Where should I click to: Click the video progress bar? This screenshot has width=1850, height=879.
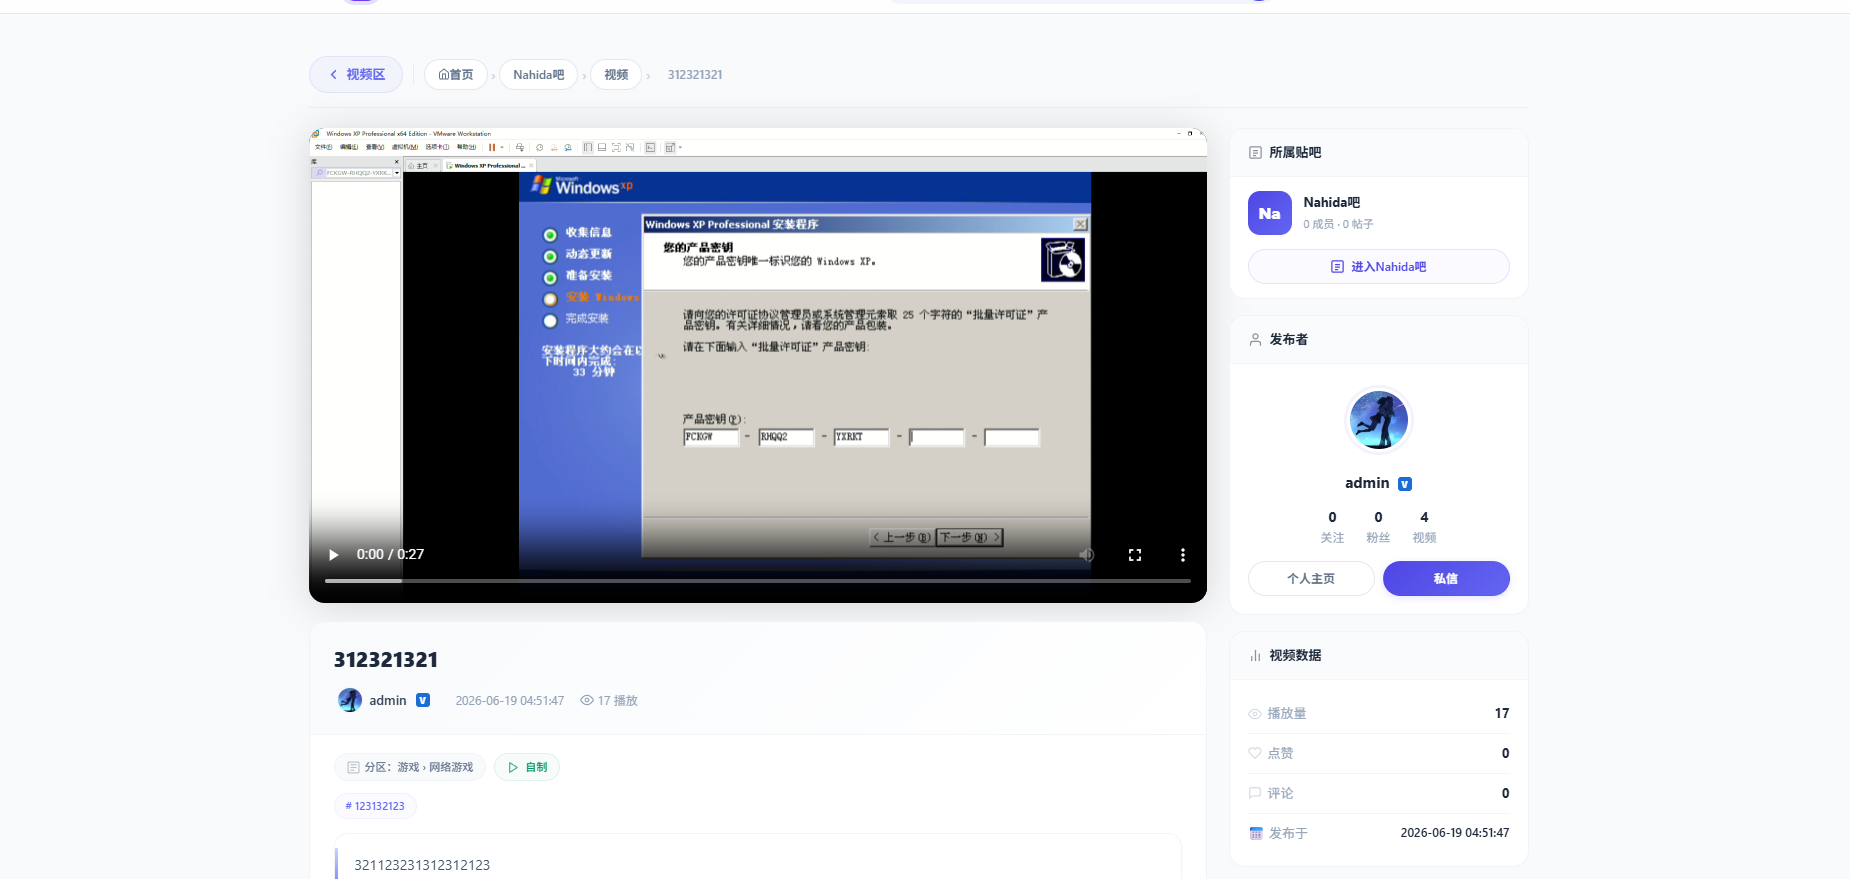pos(758,580)
